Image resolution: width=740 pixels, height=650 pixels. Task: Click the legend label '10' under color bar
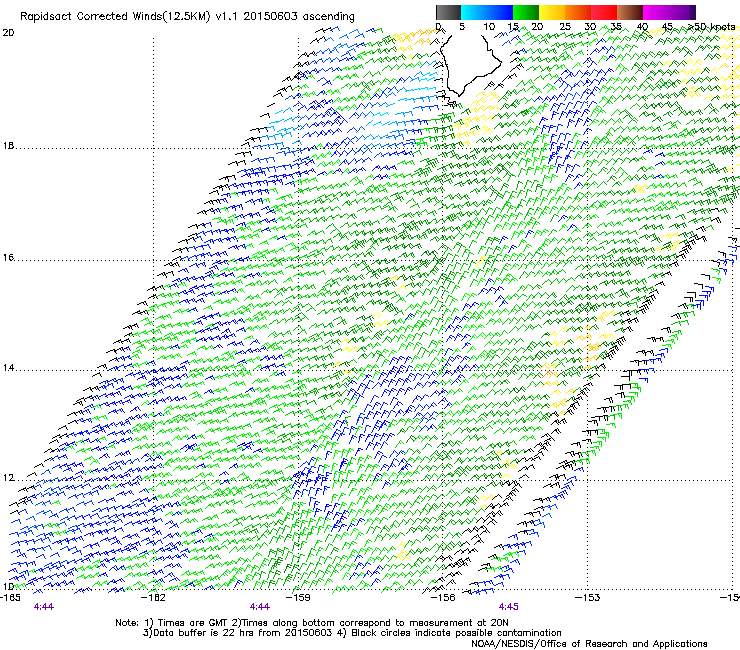click(x=489, y=27)
